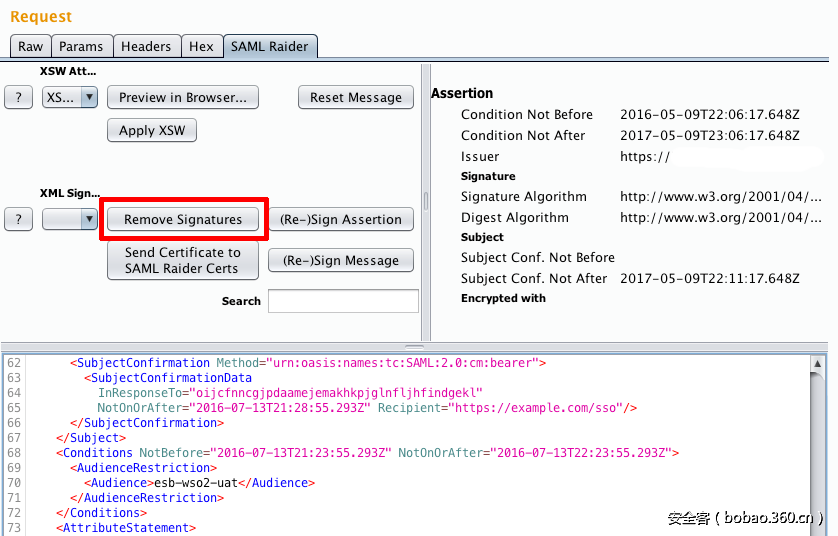Viewport: 838px width, 536px height.
Task: Click the Preview in Browser button
Action: pyautogui.click(x=183, y=98)
